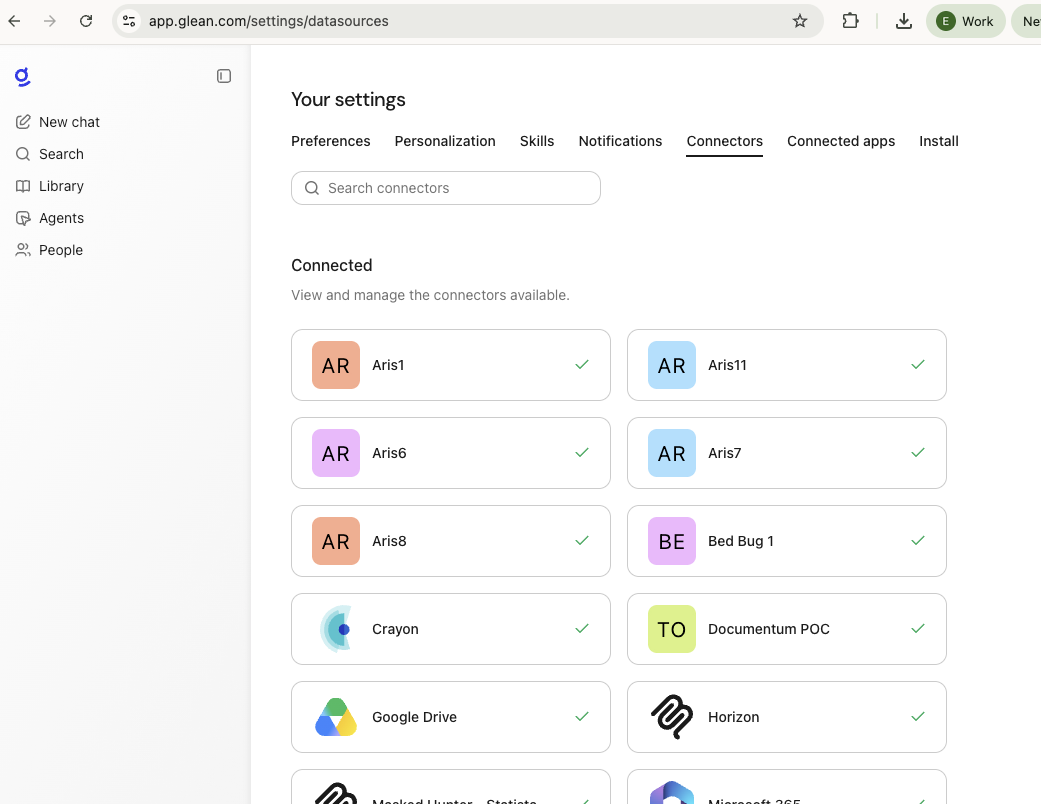
Task: Select the Connectors tab
Action: 724,141
